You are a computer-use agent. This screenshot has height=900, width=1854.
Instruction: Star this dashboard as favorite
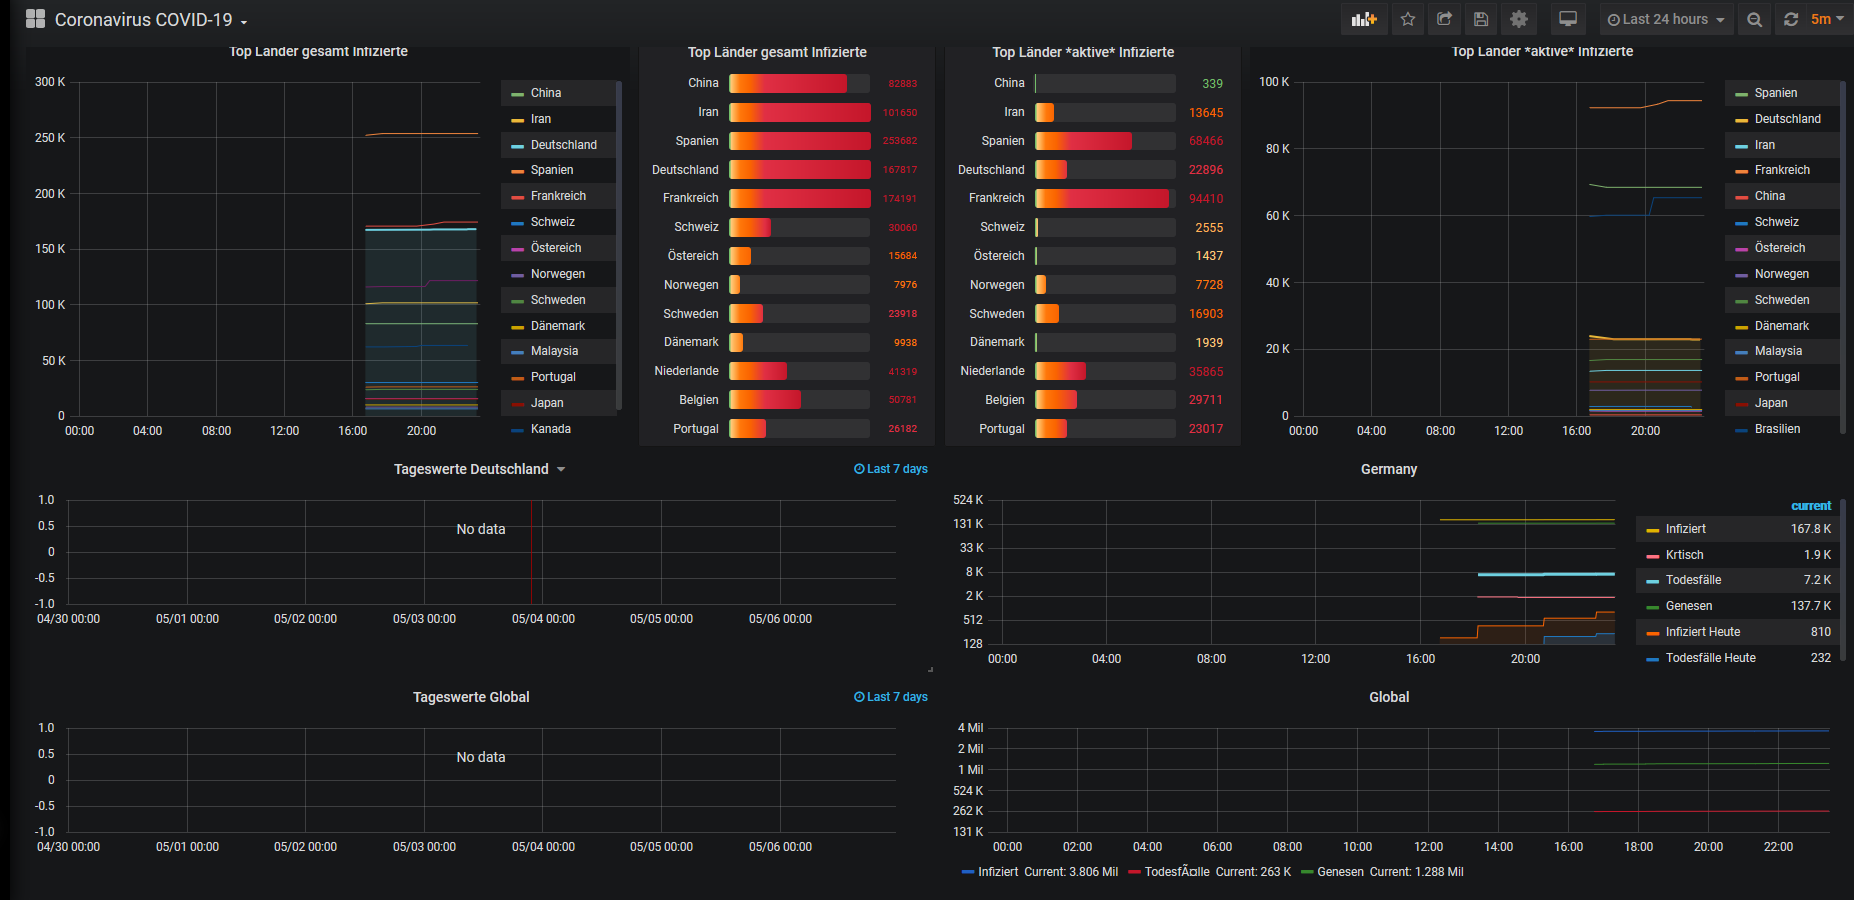(x=1408, y=19)
